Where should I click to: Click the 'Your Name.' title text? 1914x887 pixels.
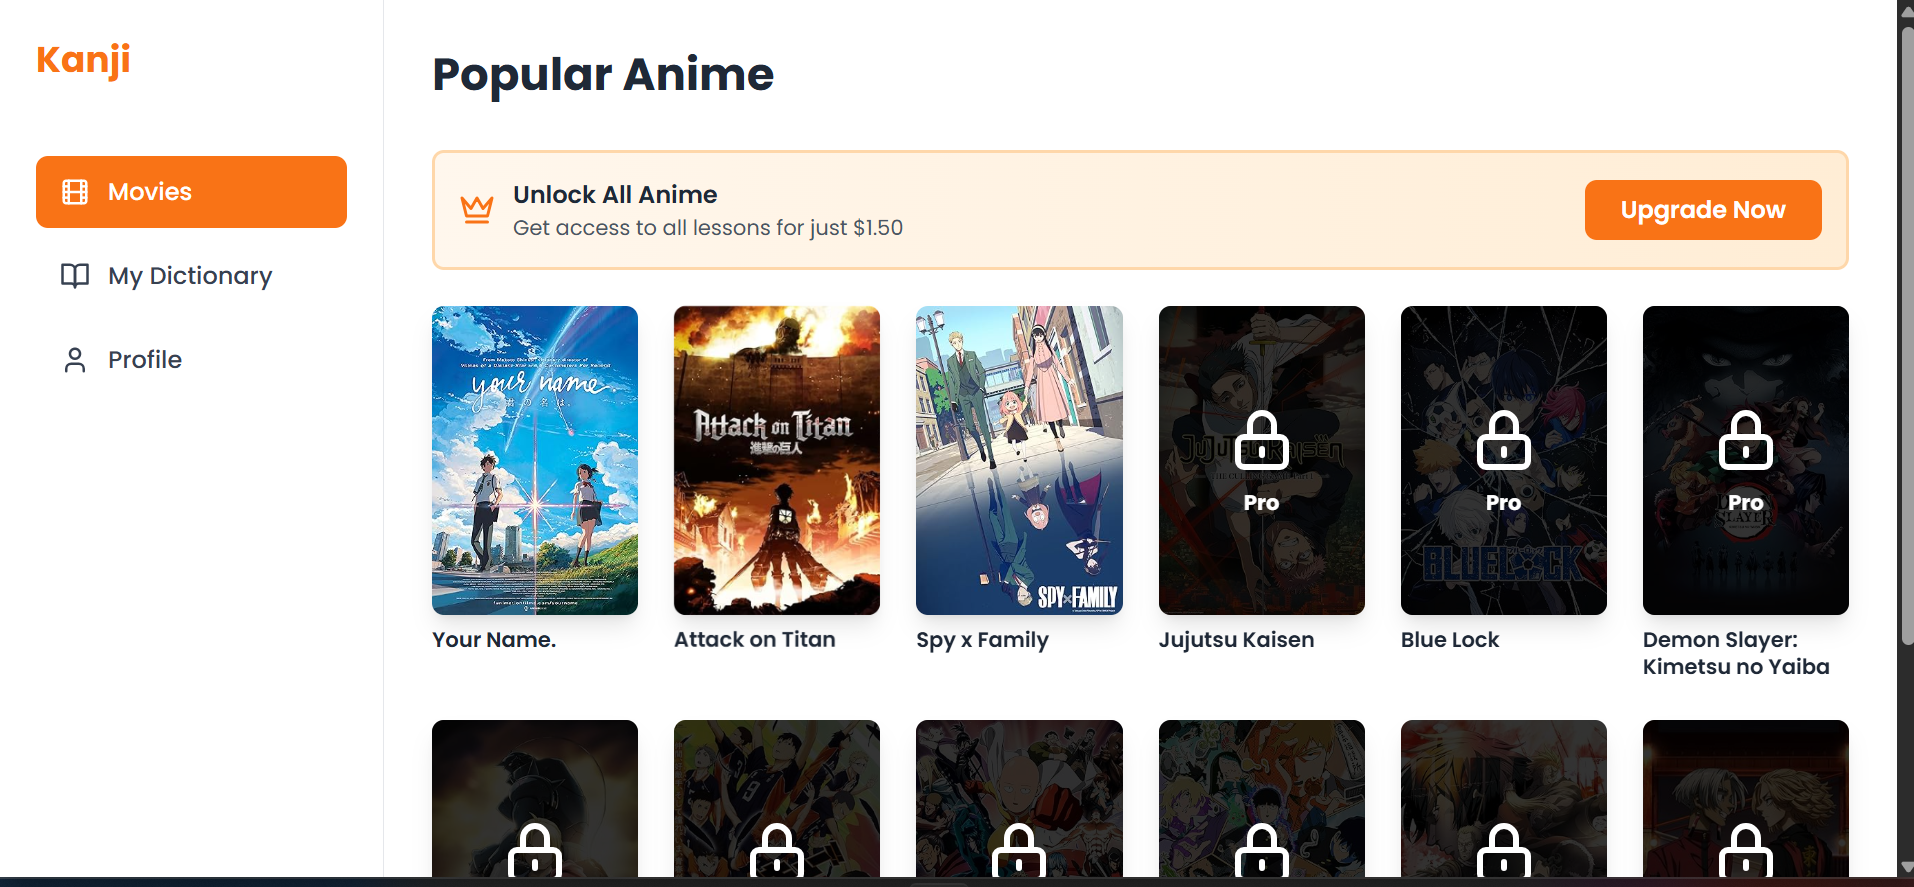pyautogui.click(x=494, y=640)
